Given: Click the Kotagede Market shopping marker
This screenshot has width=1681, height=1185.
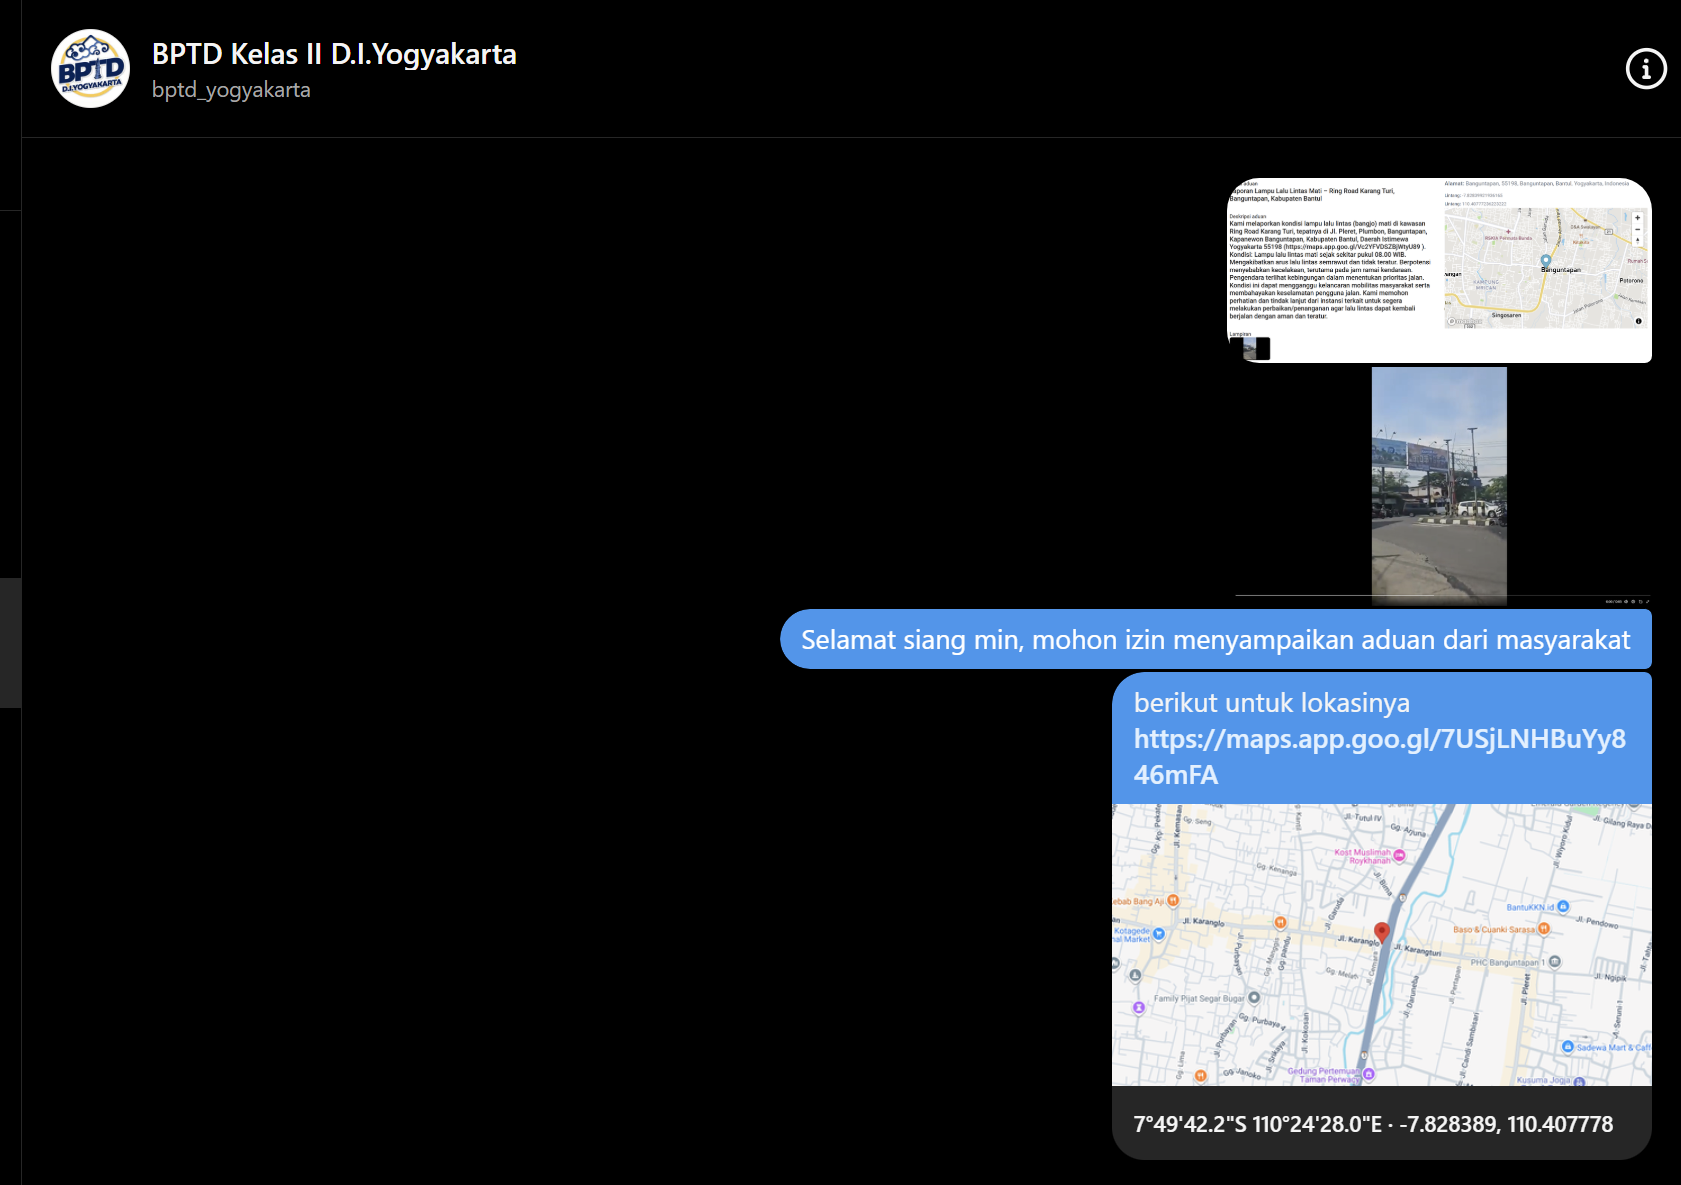Looking at the screenshot, I should click(1159, 934).
